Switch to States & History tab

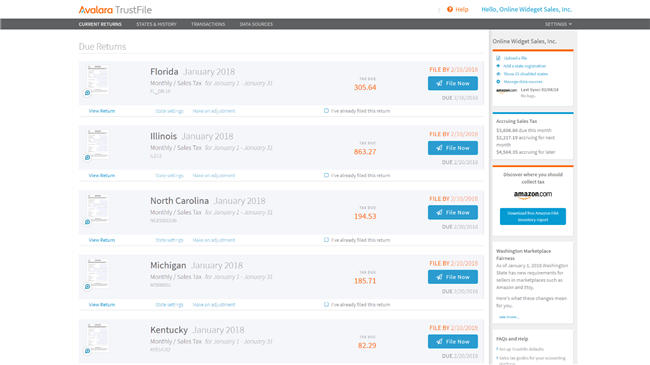point(156,24)
